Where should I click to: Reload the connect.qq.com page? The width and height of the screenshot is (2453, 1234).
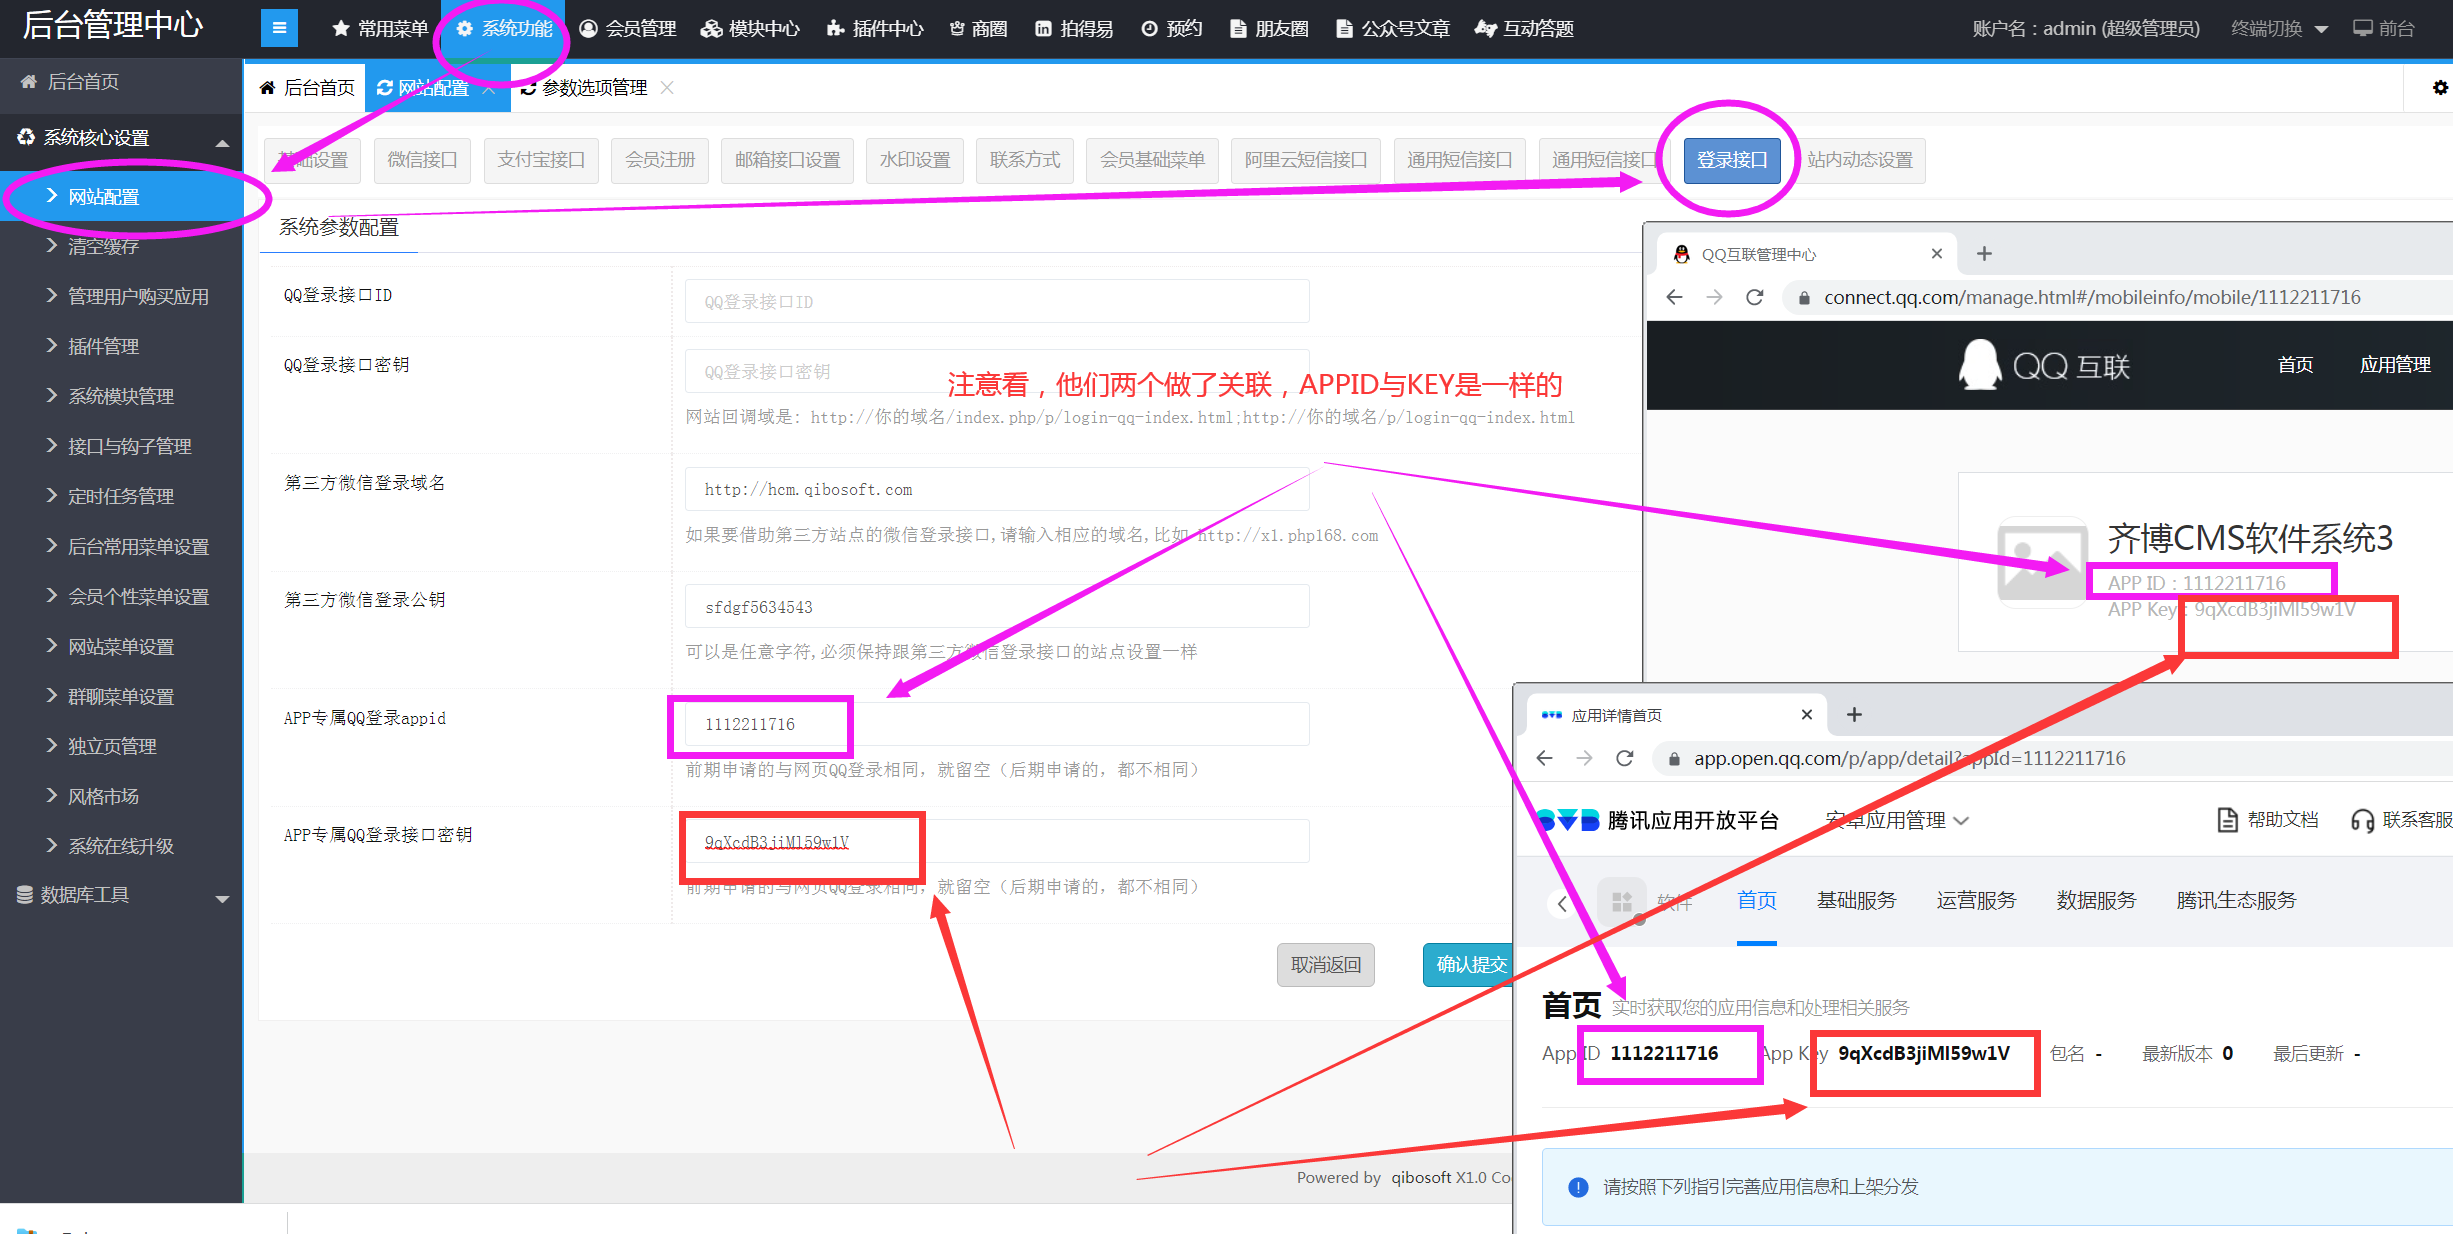click(x=1755, y=297)
